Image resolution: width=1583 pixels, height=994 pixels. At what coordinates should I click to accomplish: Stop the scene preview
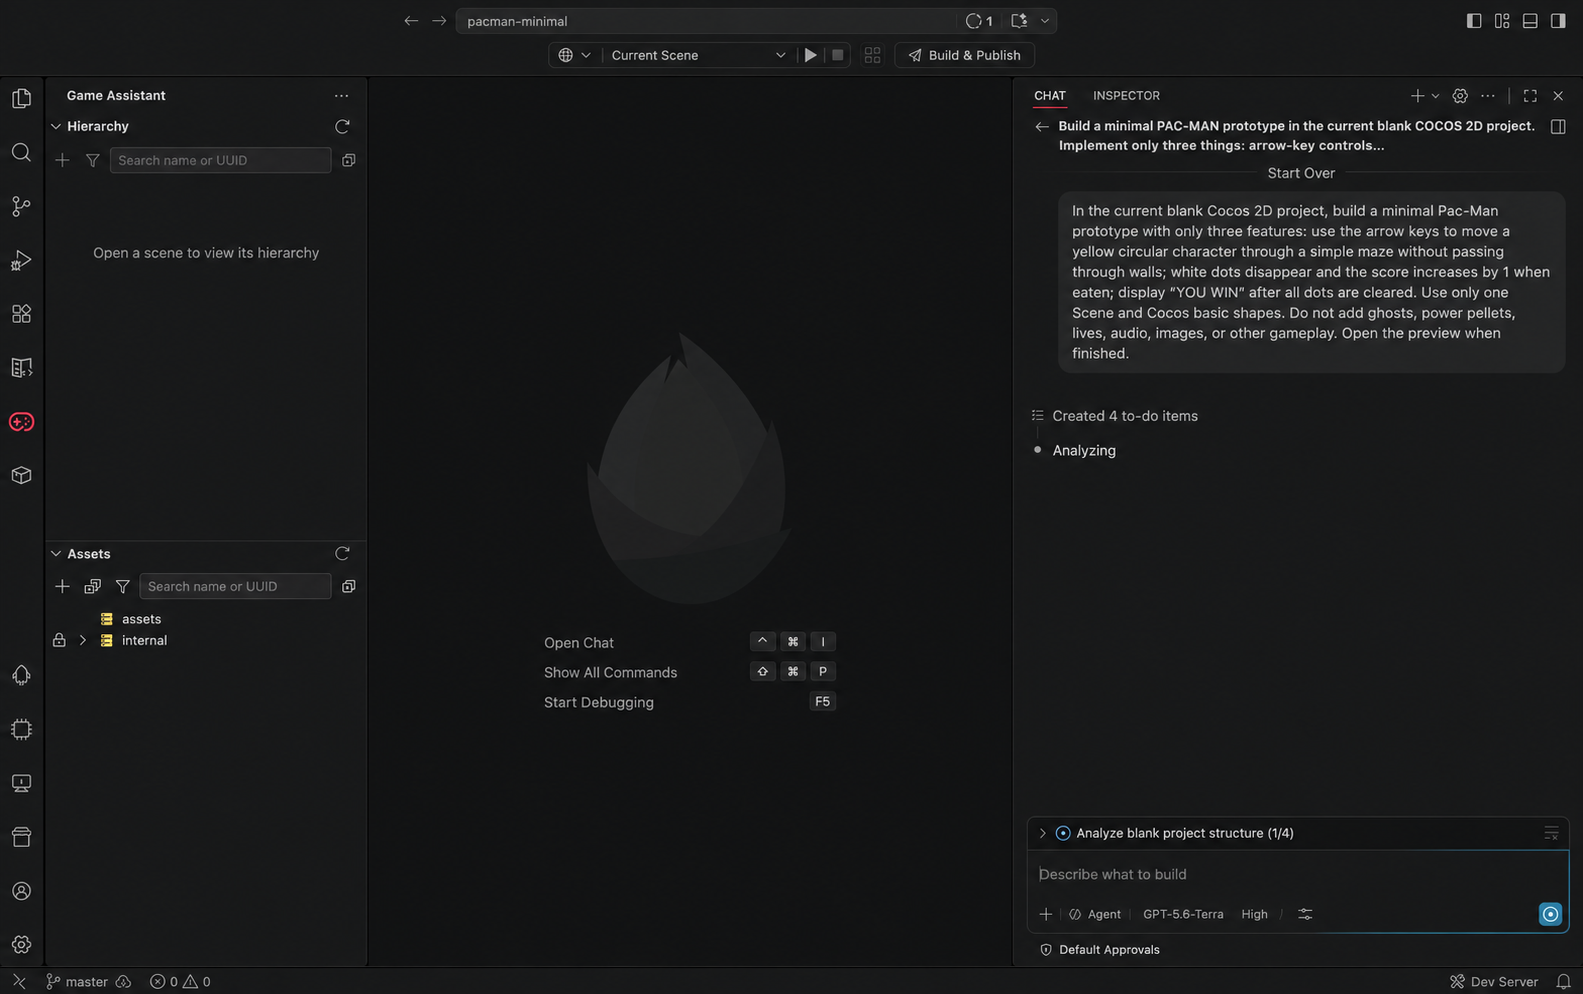(838, 55)
